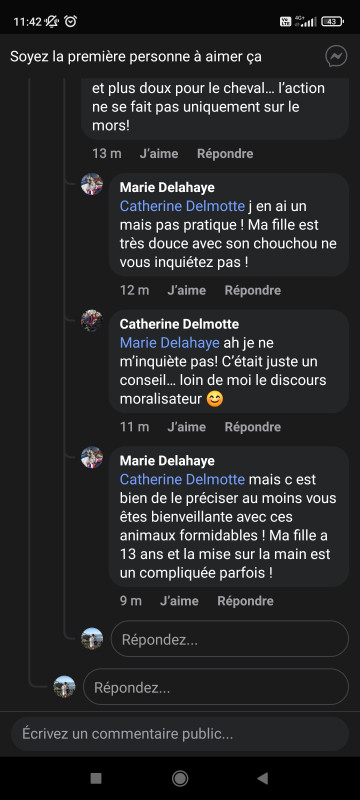Open the Marie Delahaye mention link
The height and width of the screenshot is (800, 360).
(x=169, y=343)
